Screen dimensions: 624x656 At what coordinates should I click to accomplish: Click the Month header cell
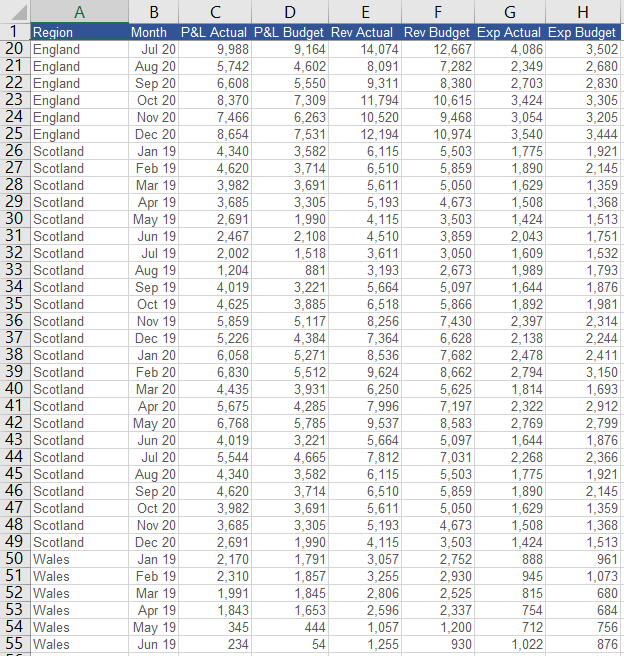[x=153, y=32]
